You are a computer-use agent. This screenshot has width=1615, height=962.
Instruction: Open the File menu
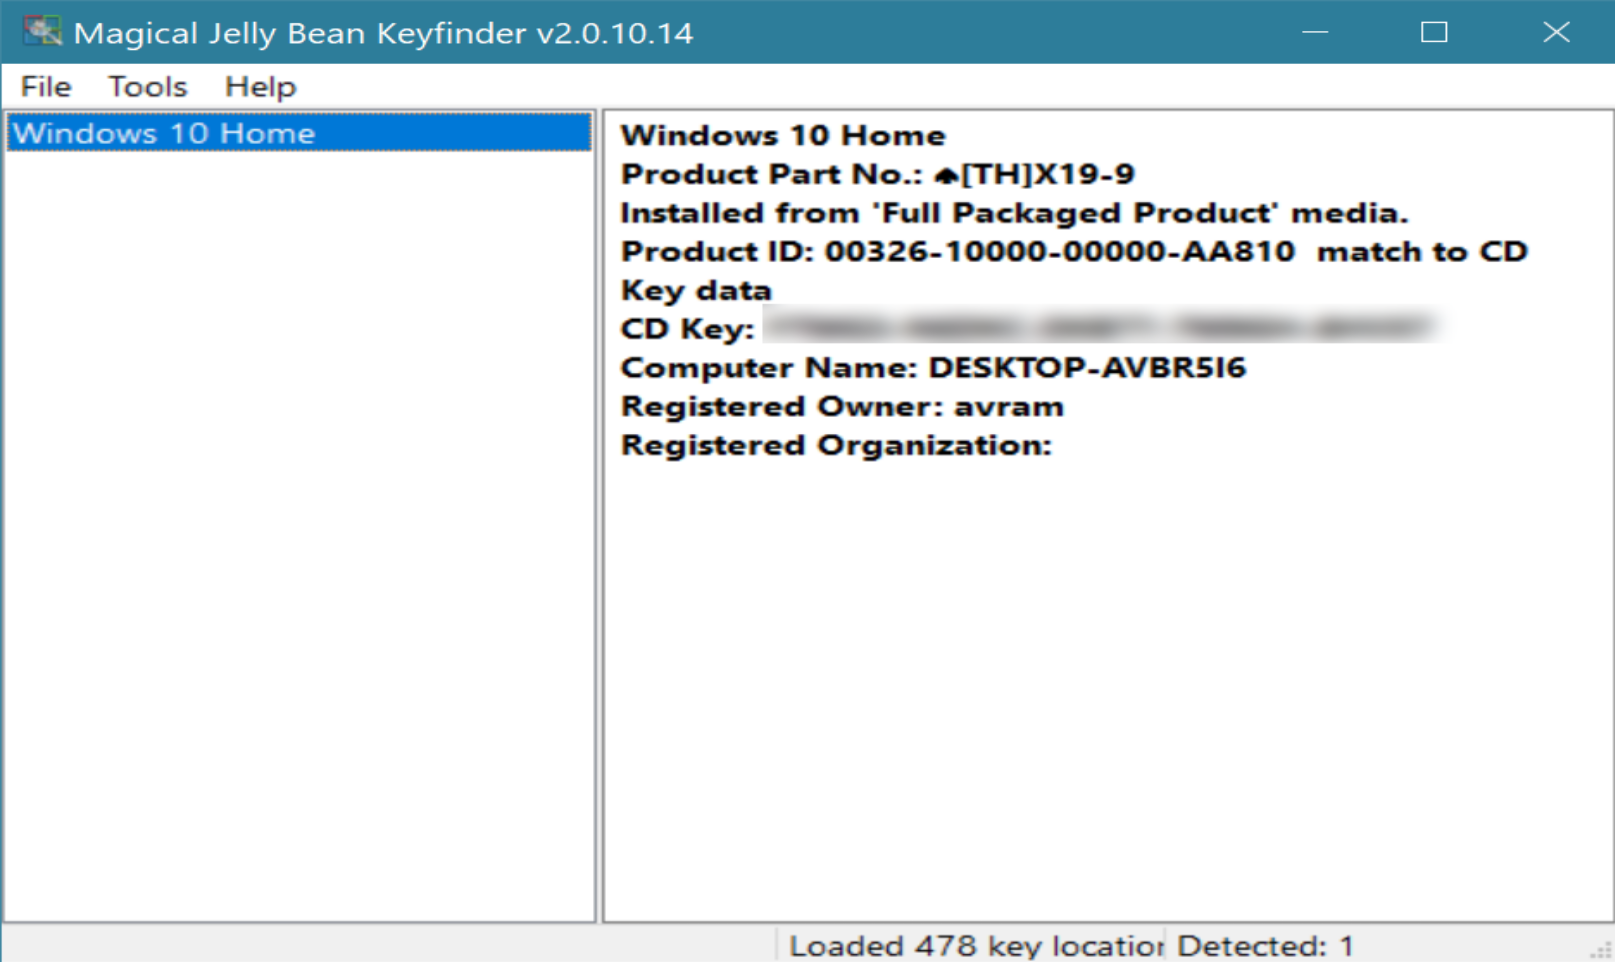point(46,87)
